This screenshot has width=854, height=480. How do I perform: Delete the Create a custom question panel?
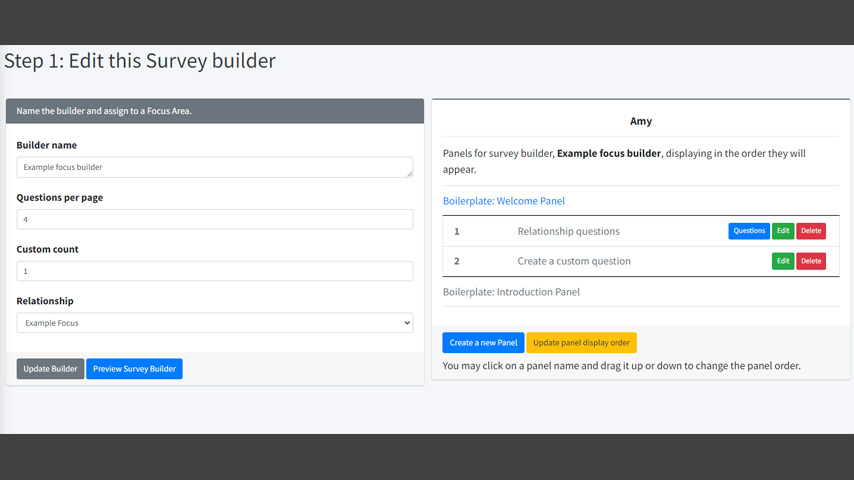point(811,261)
